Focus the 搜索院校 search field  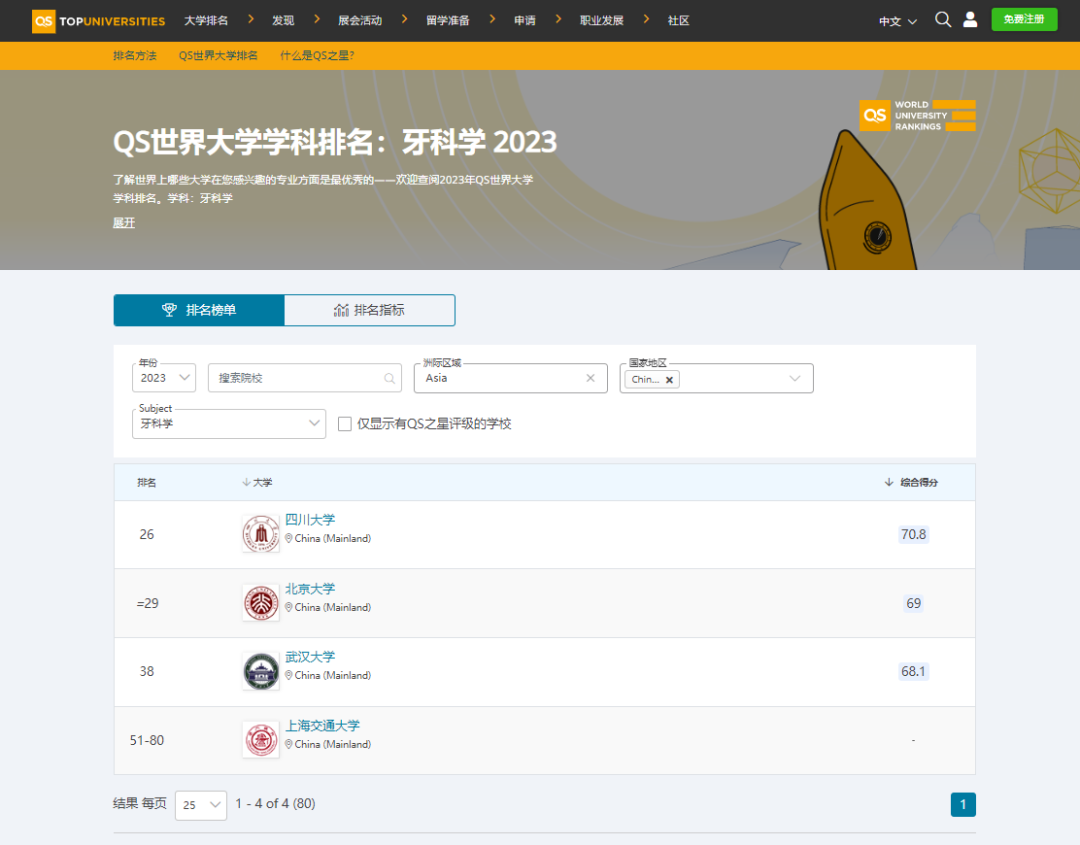304,378
